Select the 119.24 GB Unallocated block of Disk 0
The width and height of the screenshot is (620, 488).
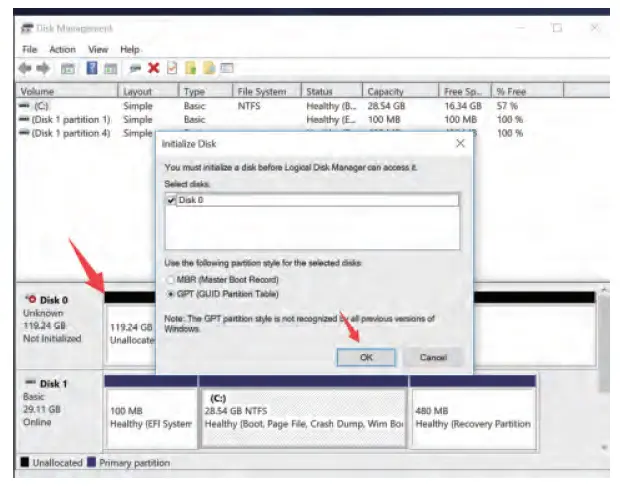click(130, 328)
